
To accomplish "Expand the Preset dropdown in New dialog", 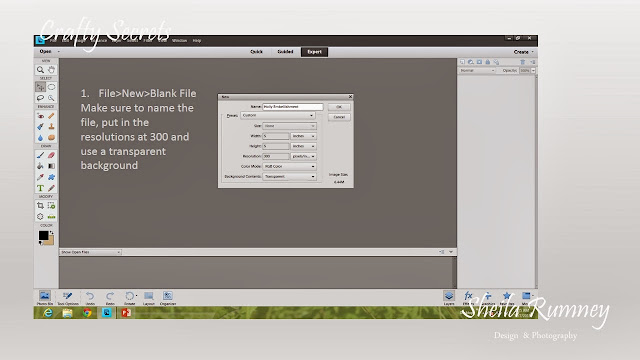I will (278, 116).
